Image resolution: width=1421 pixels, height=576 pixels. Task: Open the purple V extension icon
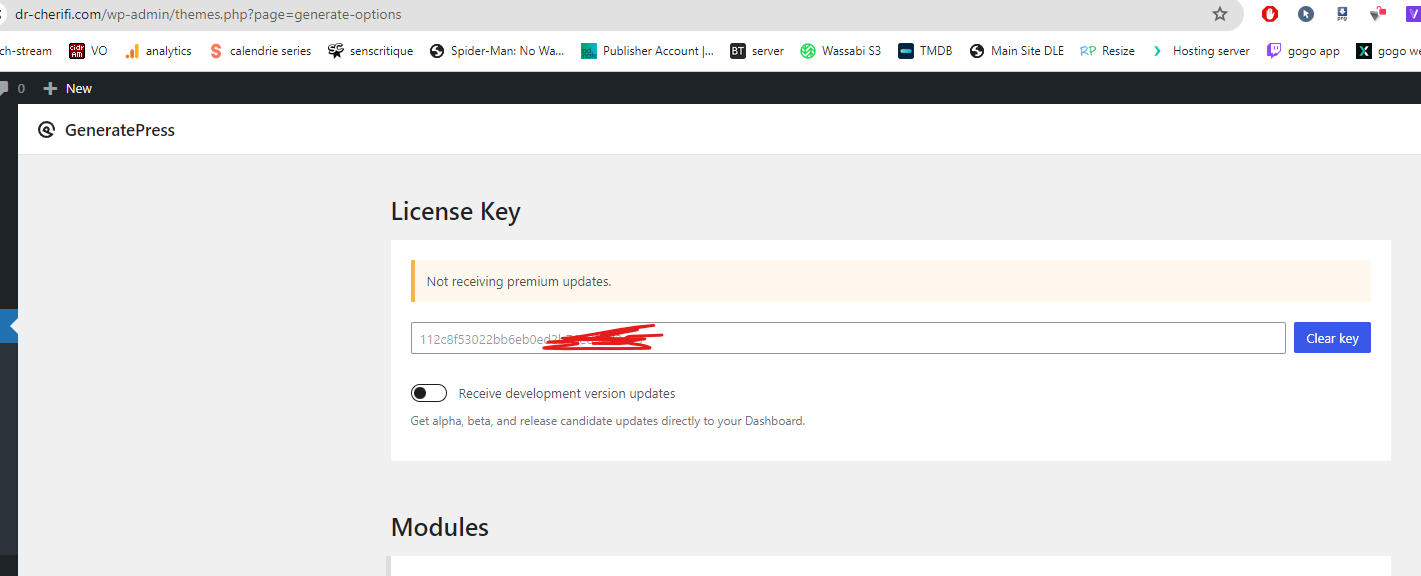pos(1413,14)
